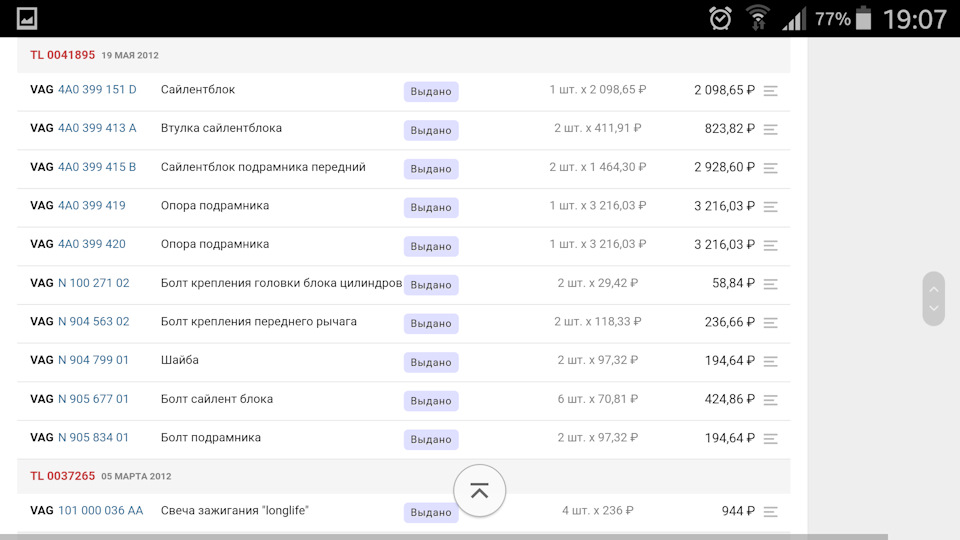Open row menu icon for Втулка сайлентблока
Screen dimensions: 960x540
click(x=770, y=129)
